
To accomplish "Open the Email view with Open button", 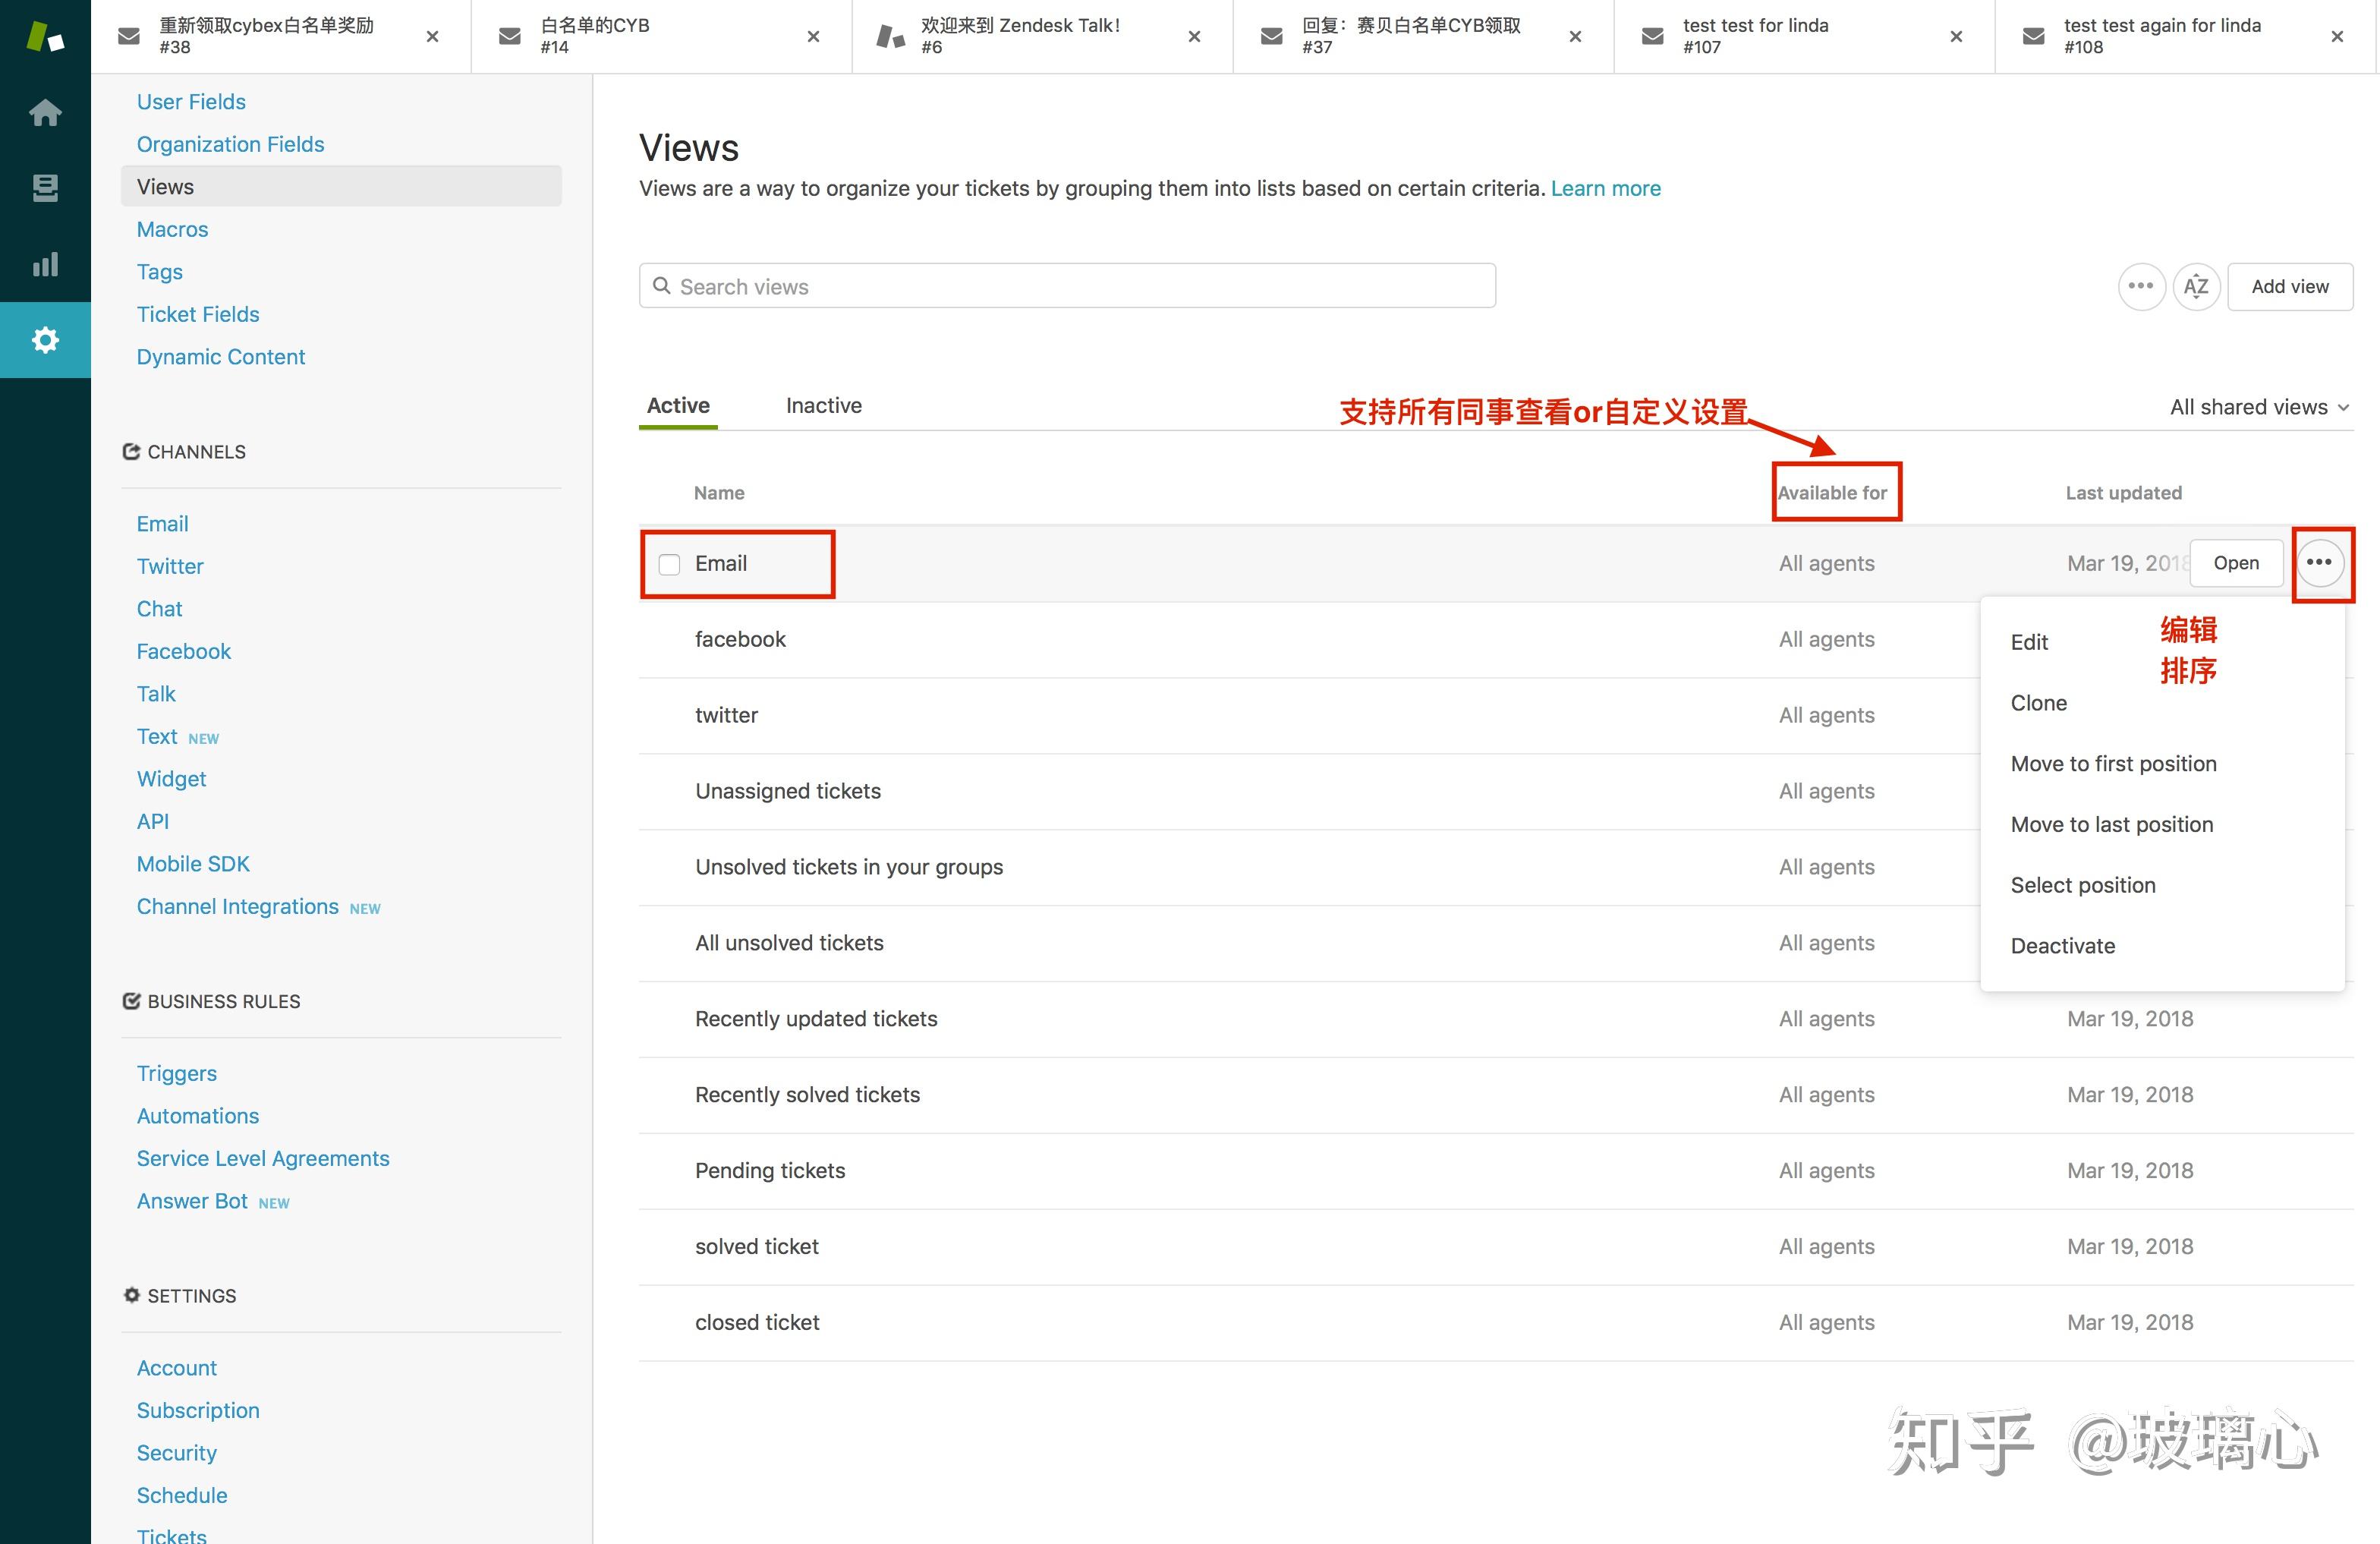I will point(2236,563).
